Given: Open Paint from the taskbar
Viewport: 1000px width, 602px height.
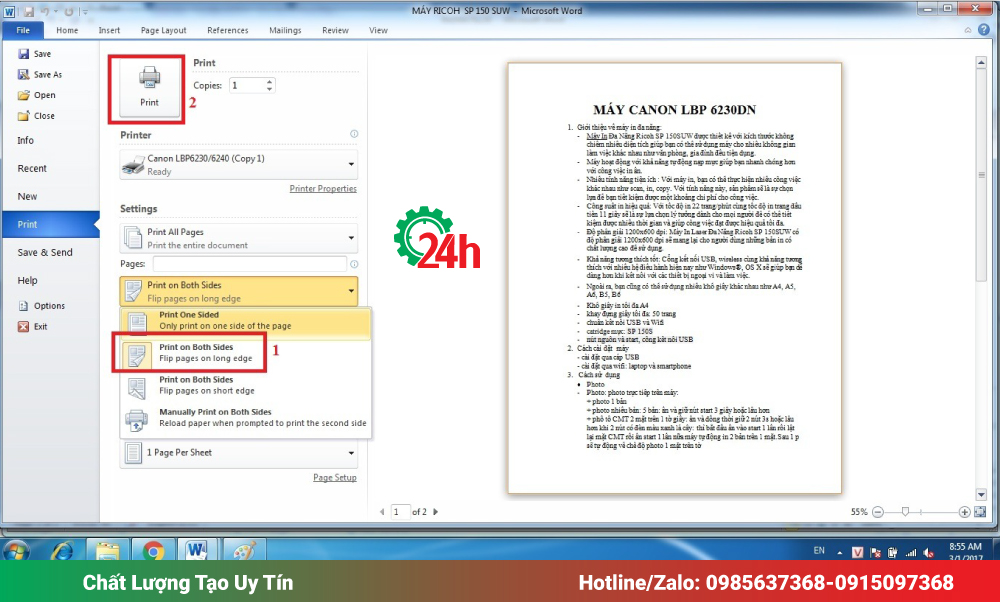Looking at the screenshot, I should pyautogui.click(x=244, y=550).
